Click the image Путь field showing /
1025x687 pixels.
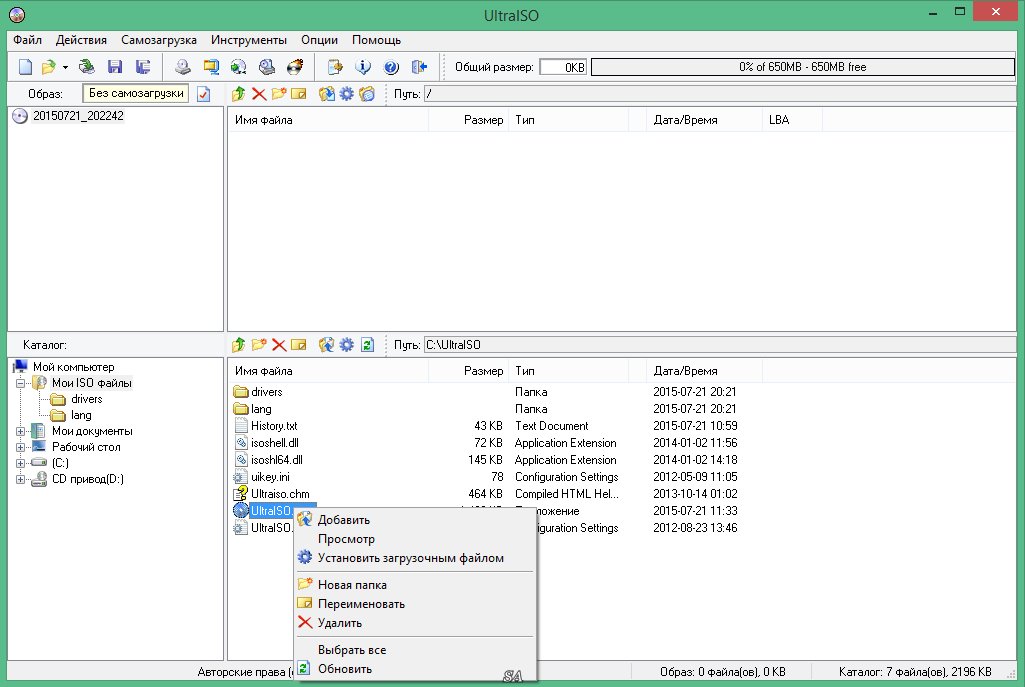point(720,94)
